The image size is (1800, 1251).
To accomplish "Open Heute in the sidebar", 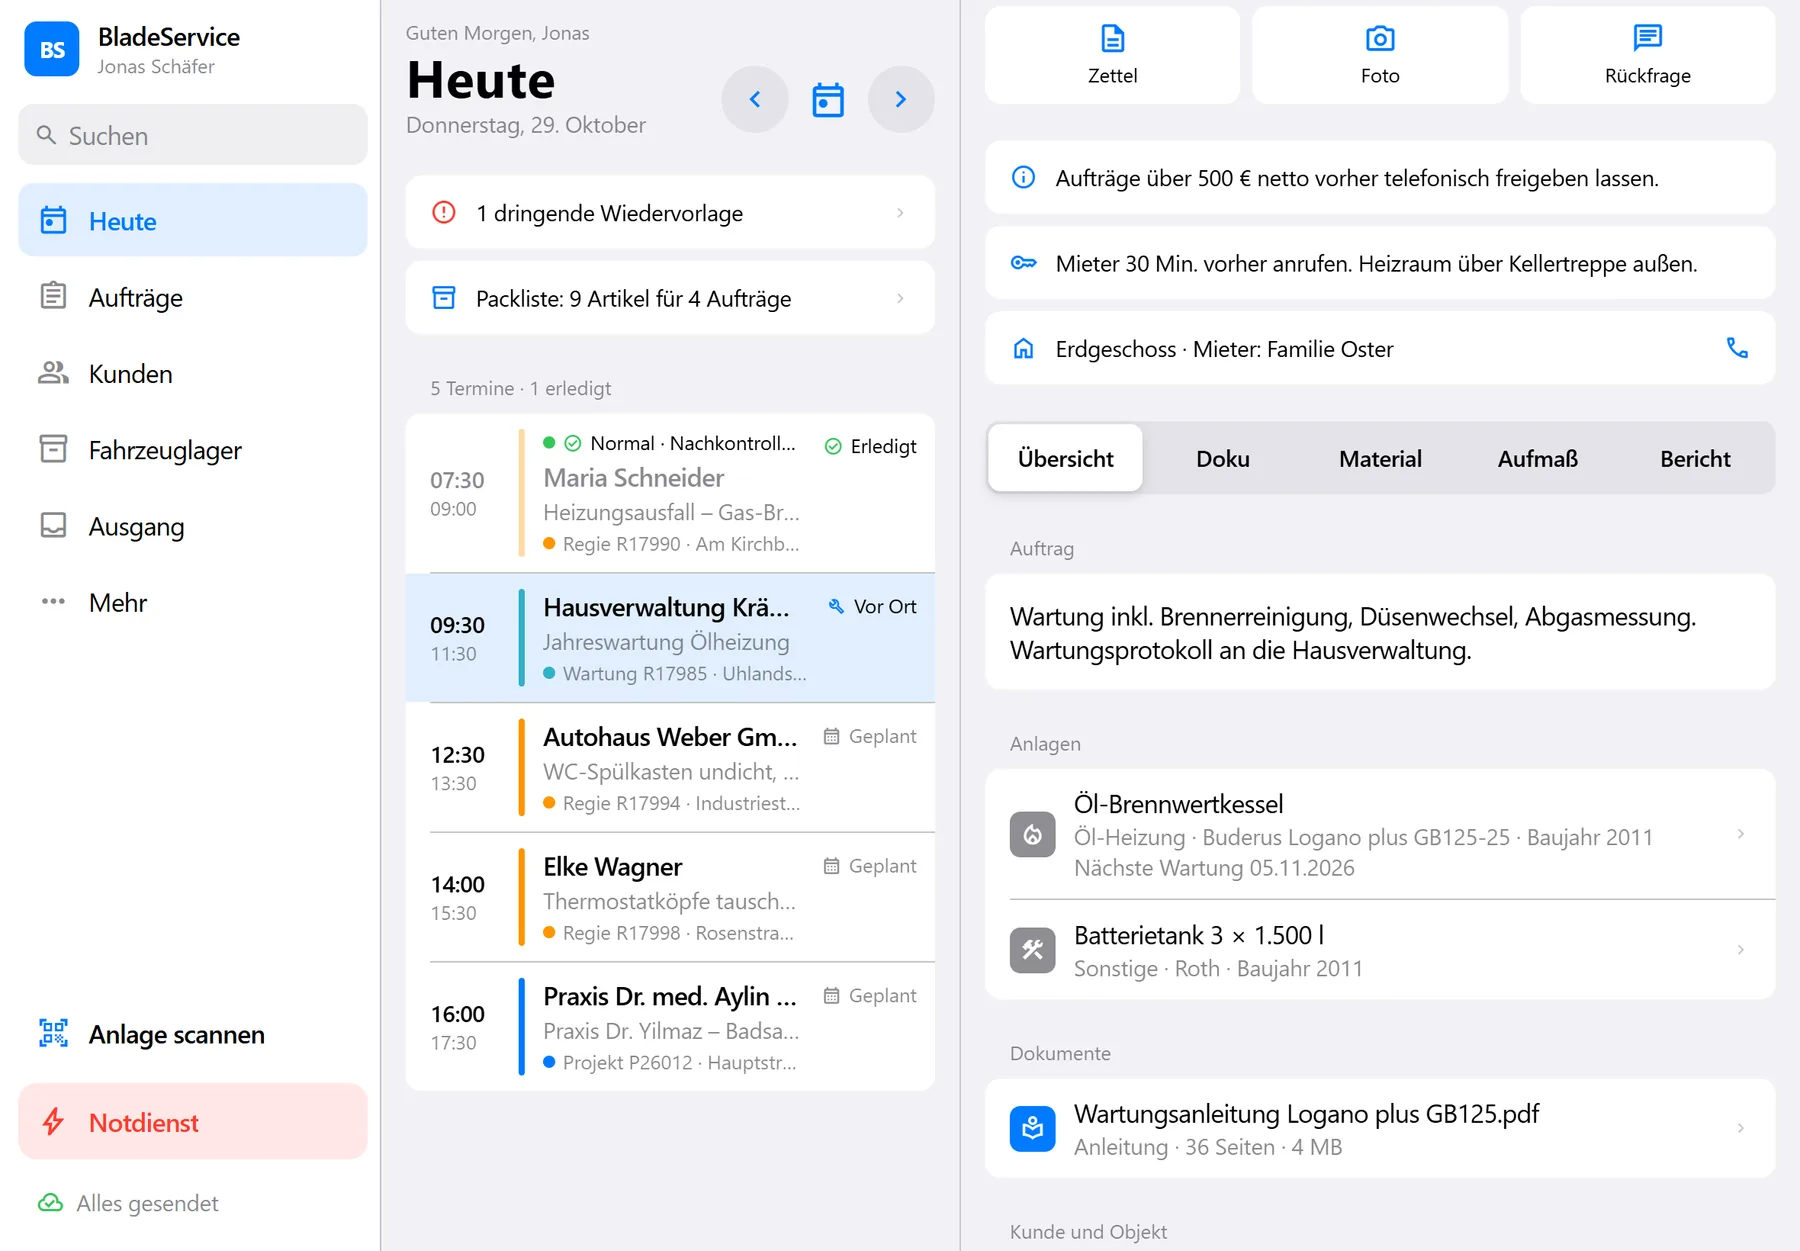I will (193, 220).
